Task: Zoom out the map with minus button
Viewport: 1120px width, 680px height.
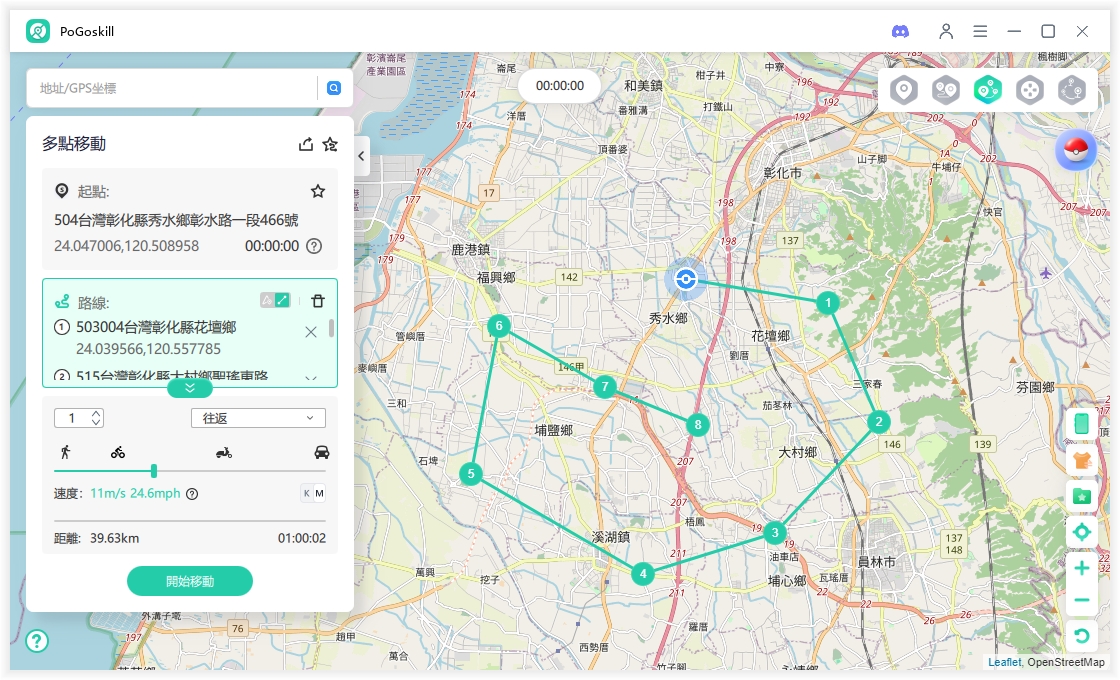Action: pos(1081,600)
